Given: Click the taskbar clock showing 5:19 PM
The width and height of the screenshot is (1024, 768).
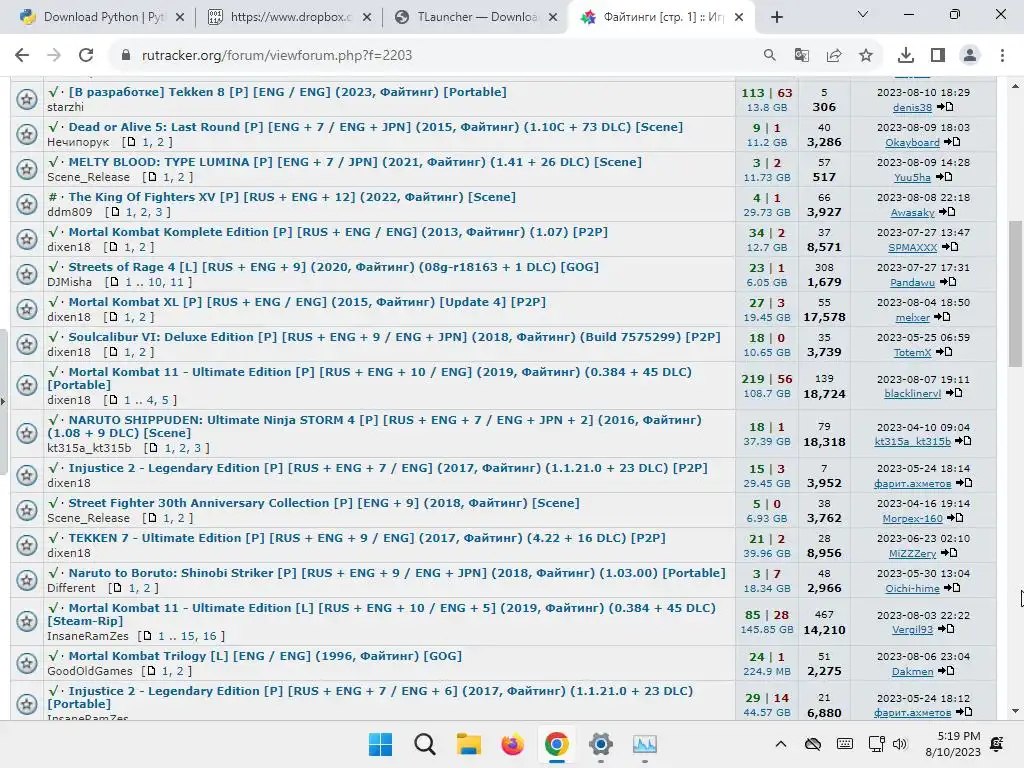Looking at the screenshot, I should (x=953, y=744).
